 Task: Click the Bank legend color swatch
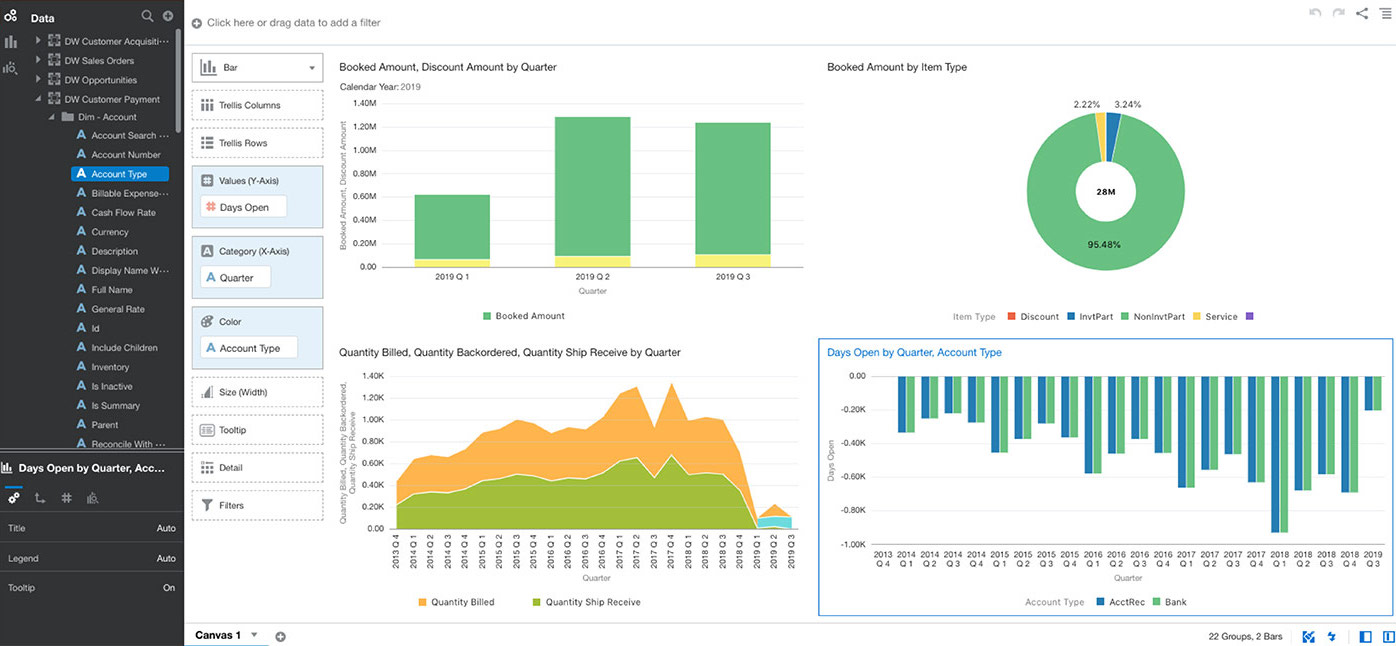1157,602
